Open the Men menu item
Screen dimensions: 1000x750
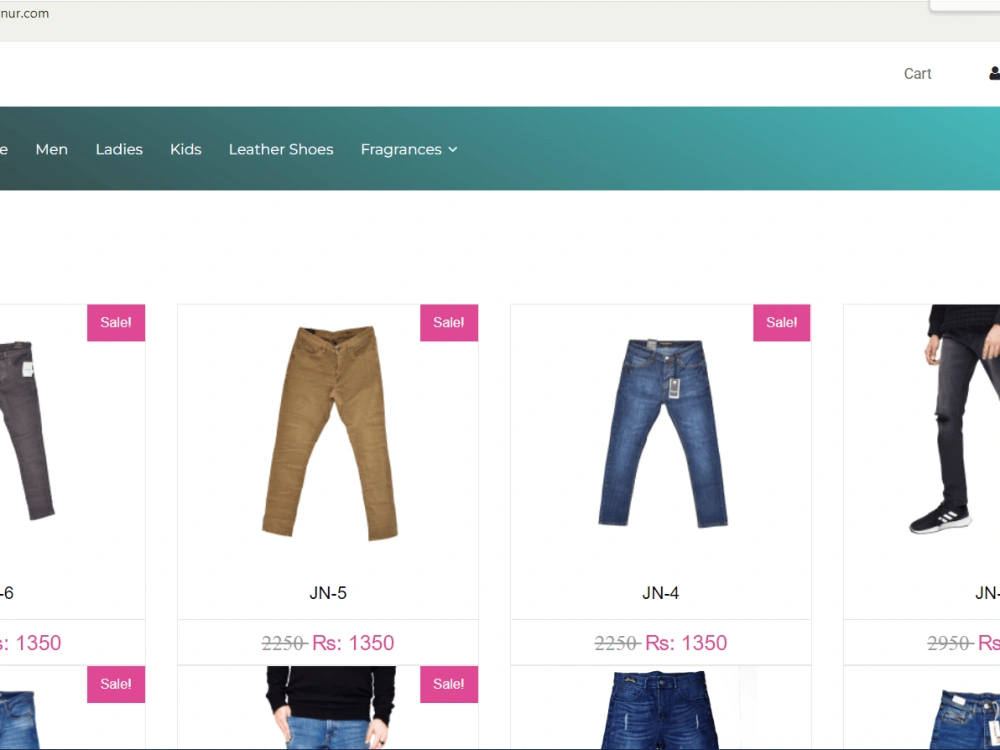pyautogui.click(x=52, y=149)
